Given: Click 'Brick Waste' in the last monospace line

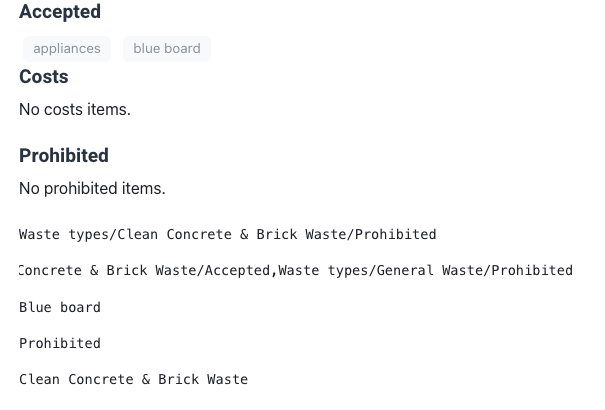Looking at the screenshot, I should click(203, 380).
